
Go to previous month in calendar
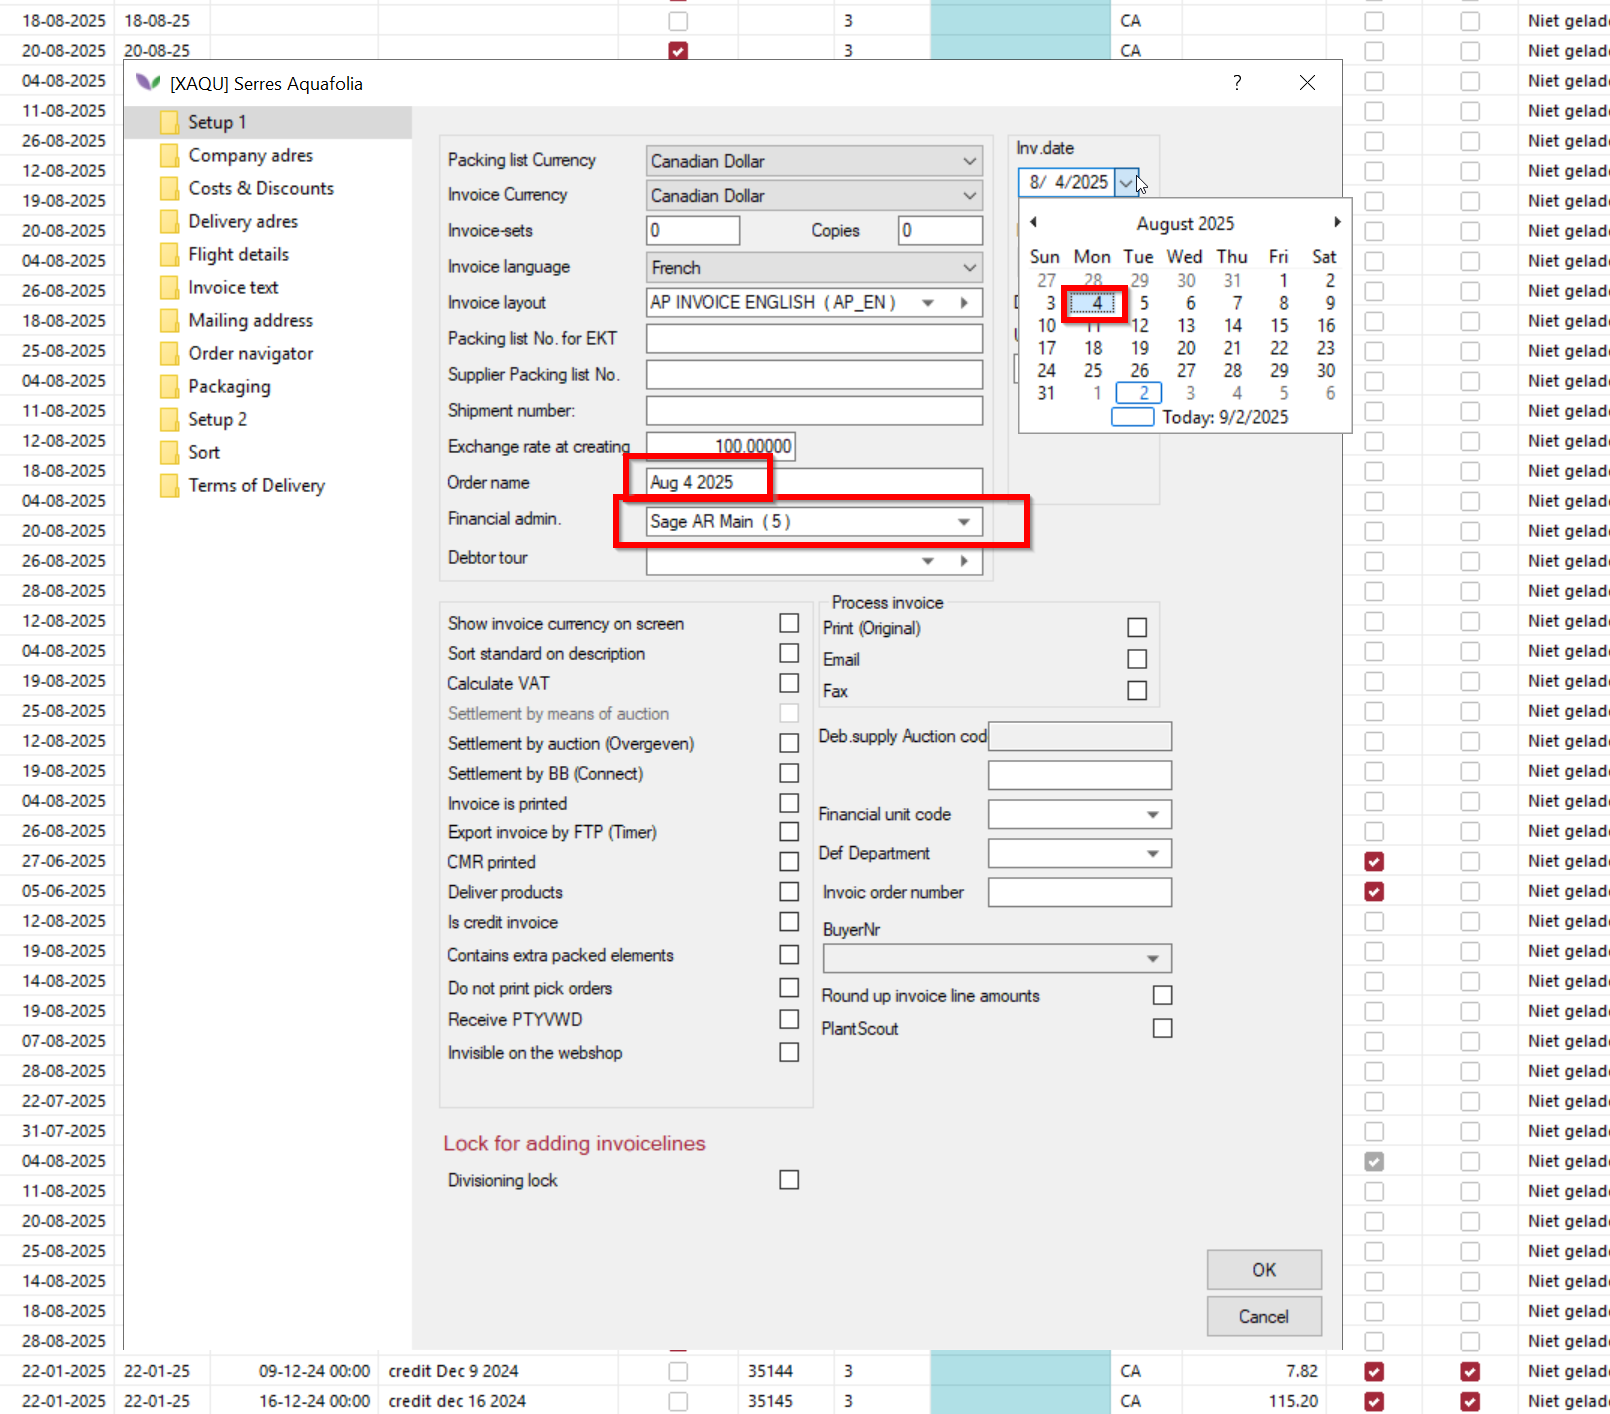(x=1033, y=223)
